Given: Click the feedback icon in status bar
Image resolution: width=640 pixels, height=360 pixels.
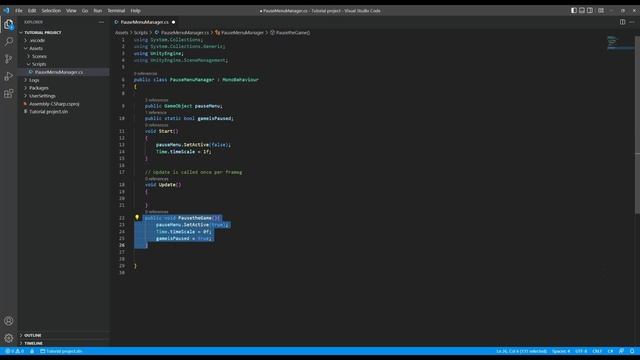Looking at the screenshot, I should [x=621, y=351].
